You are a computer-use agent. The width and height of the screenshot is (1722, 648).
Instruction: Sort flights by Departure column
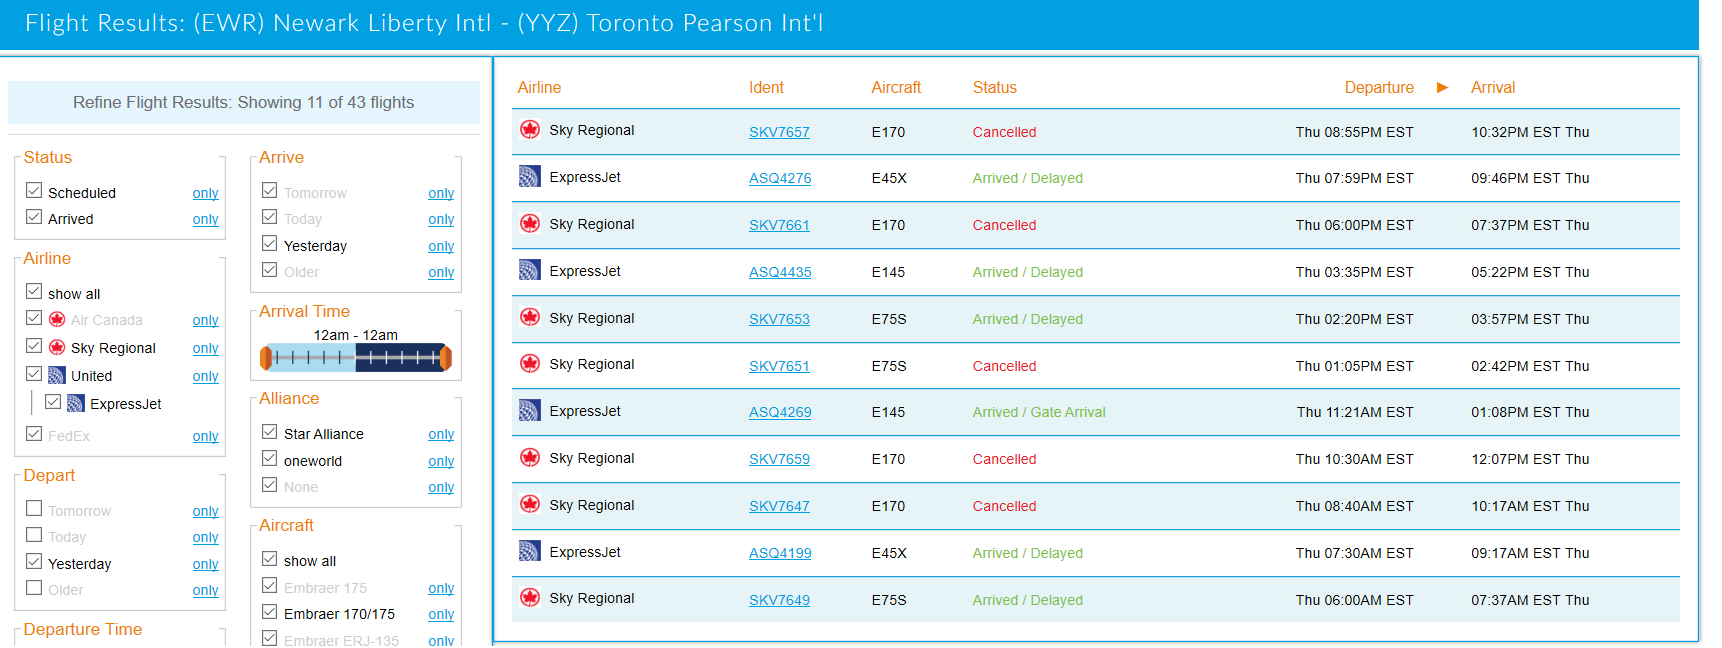(1379, 88)
